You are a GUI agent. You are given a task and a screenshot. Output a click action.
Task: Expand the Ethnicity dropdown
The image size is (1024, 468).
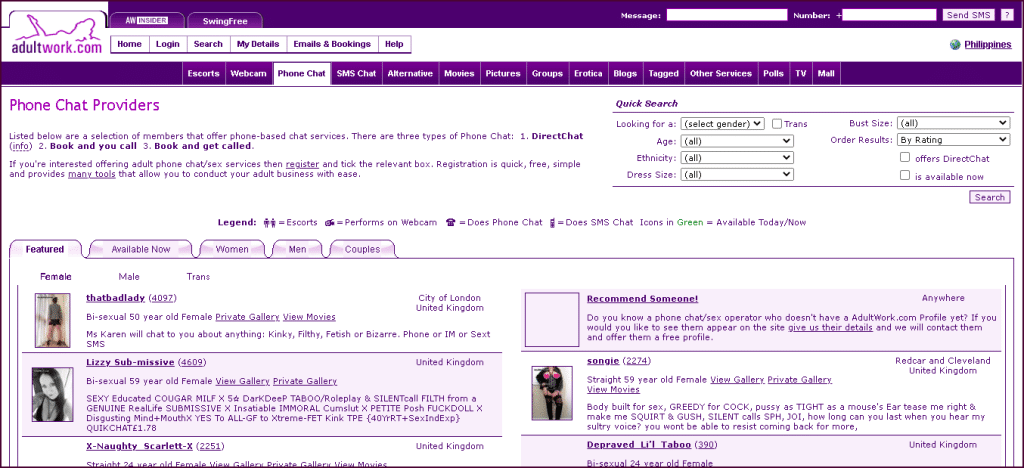tap(737, 158)
